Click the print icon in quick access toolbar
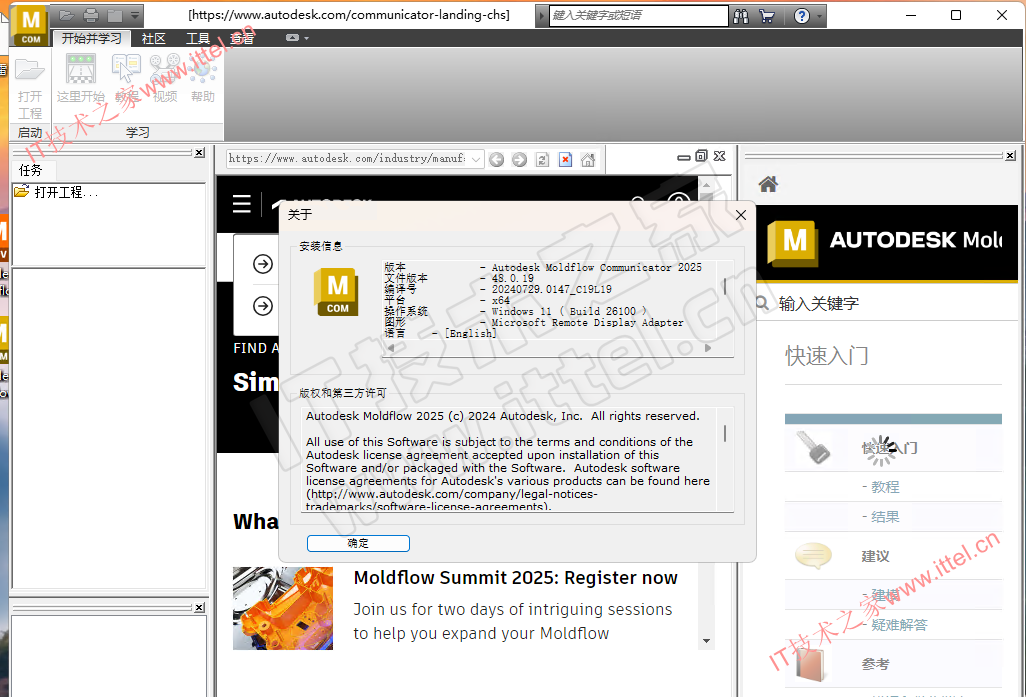This screenshot has height=697, width=1026. (x=92, y=15)
